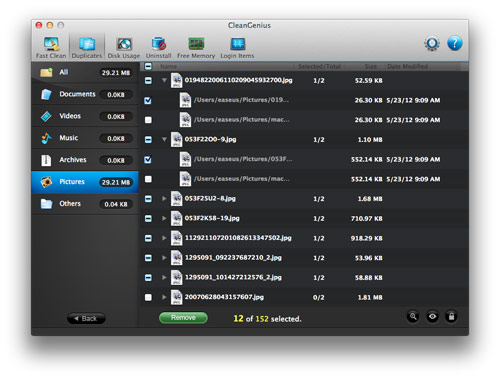The height and width of the screenshot is (379, 500).
Task: Select the 1295091_101427212576_2.jpg file name
Action: (233, 277)
